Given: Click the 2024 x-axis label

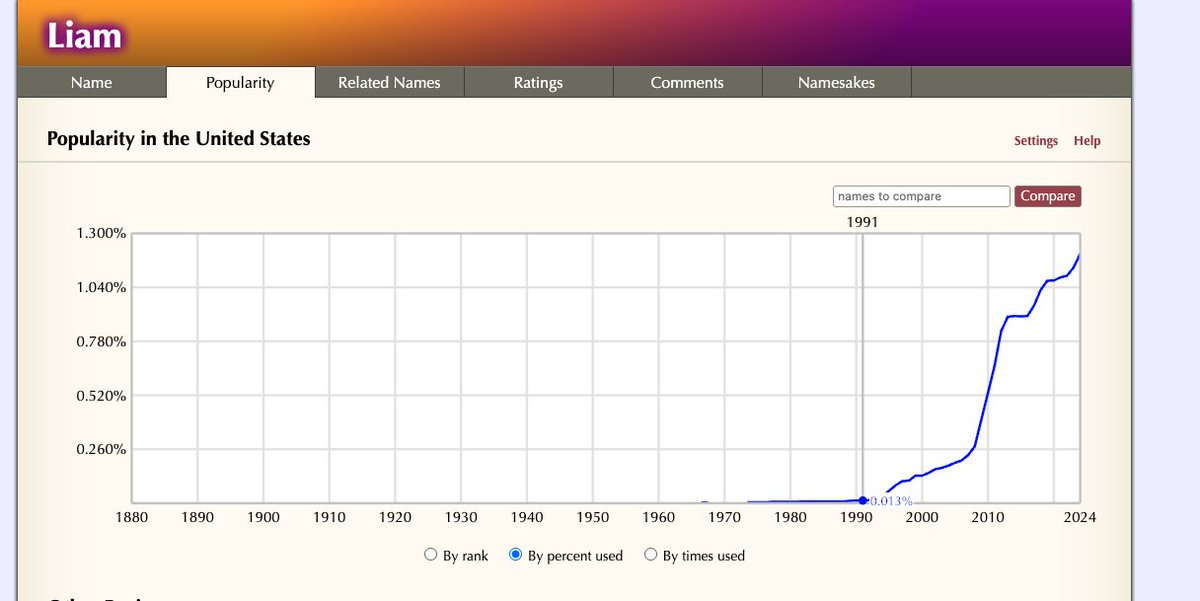Looking at the screenshot, I should point(1080,517).
